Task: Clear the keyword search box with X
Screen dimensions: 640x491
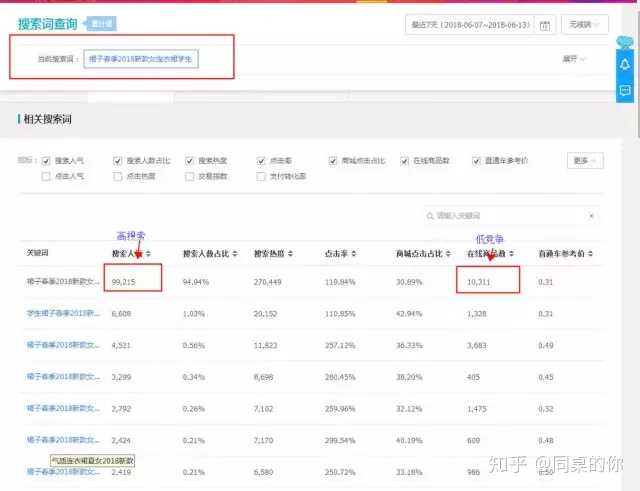Action: pyautogui.click(x=591, y=216)
